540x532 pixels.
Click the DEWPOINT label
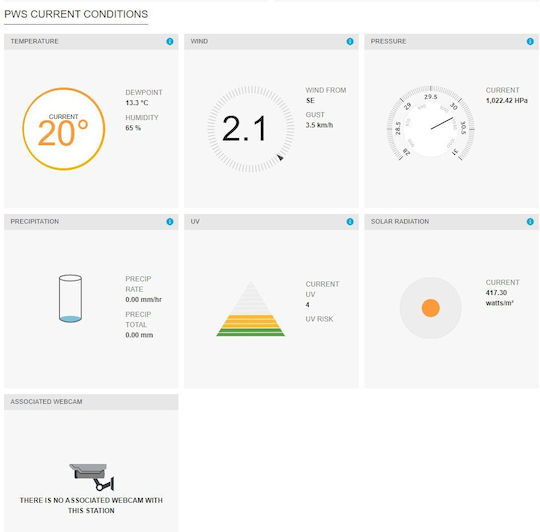click(144, 92)
